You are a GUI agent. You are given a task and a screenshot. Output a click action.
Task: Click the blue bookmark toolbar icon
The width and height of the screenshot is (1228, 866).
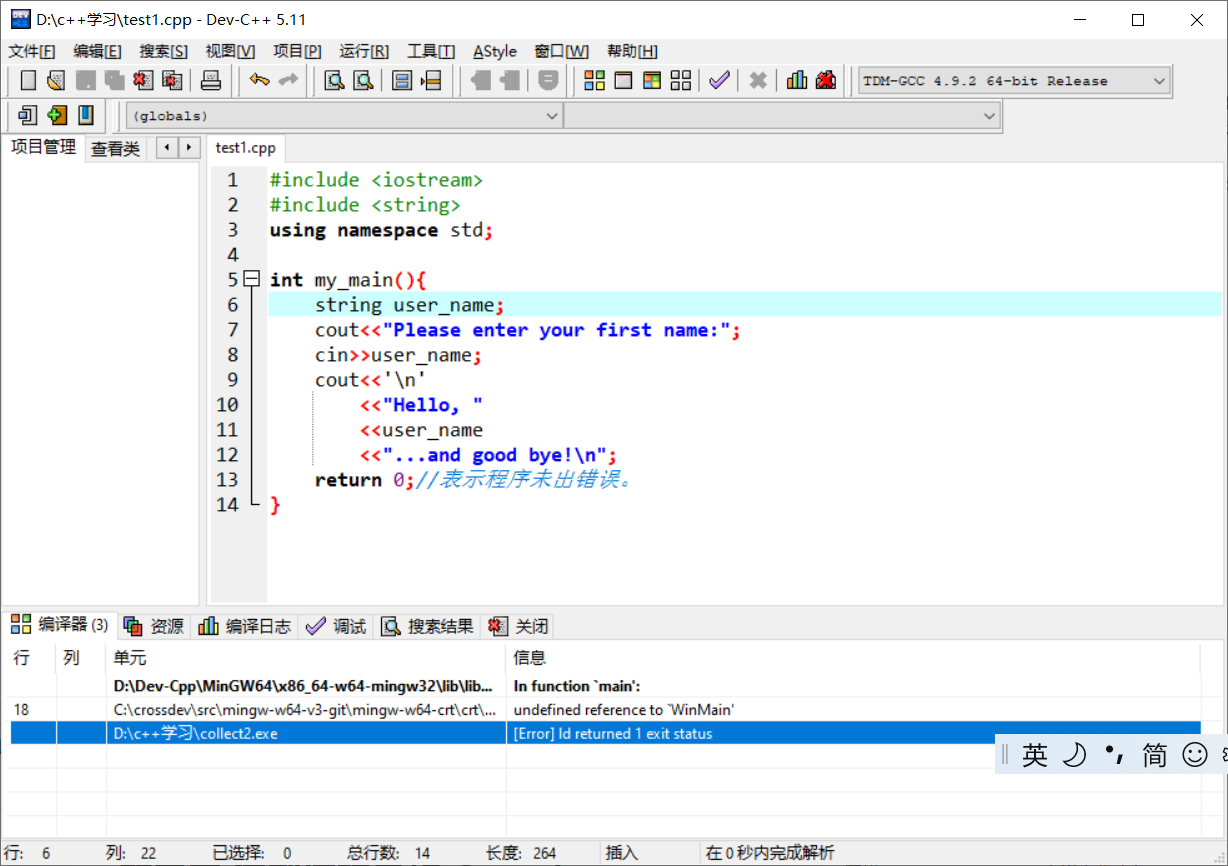click(86, 115)
